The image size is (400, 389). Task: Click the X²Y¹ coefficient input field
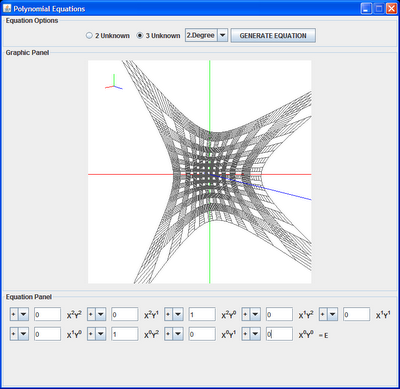(125, 314)
